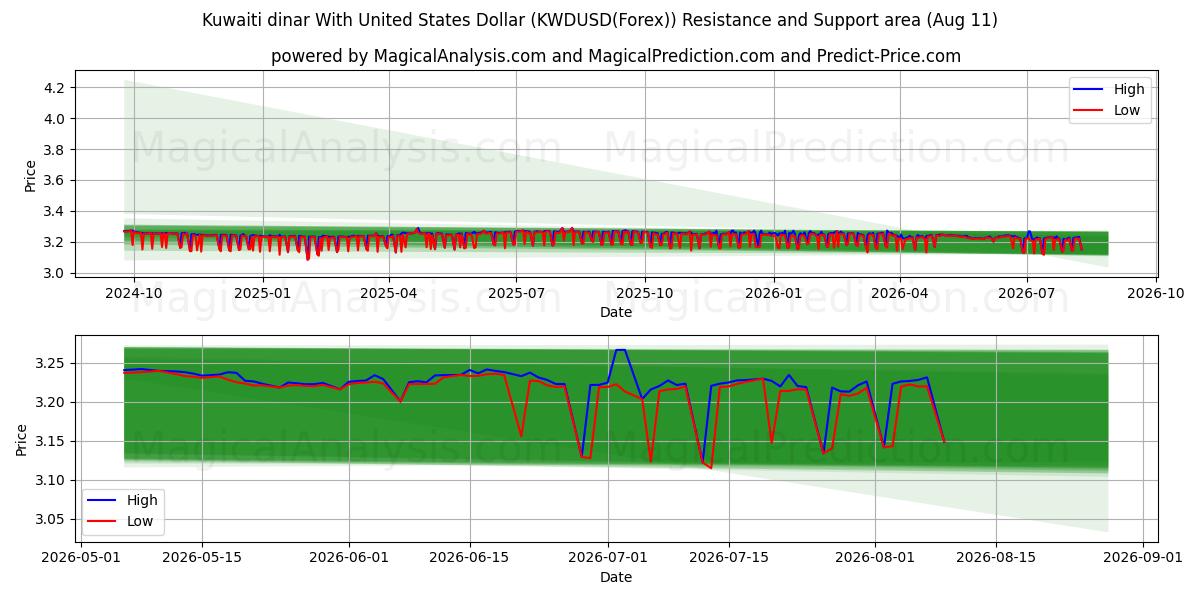Click the '3.25' price tick on lower chart
This screenshot has width=1200, height=600.
(x=52, y=363)
